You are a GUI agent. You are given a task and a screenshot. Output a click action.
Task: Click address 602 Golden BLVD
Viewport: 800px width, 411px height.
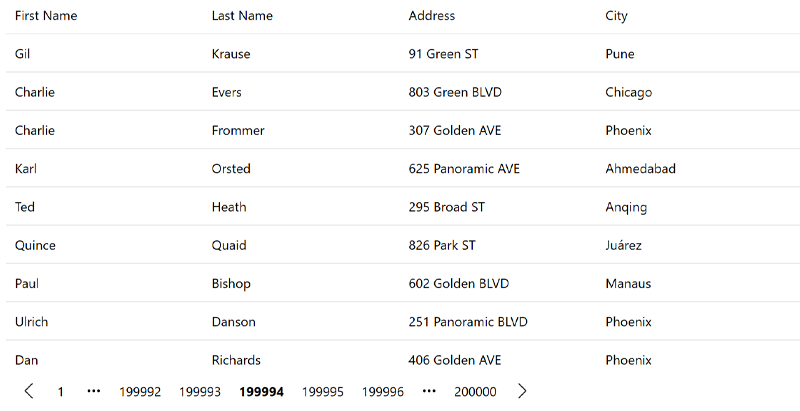tap(459, 284)
